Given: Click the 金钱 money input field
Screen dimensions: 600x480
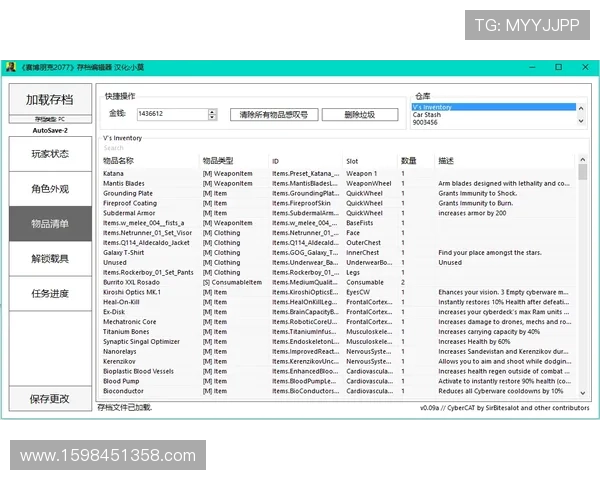Looking at the screenshot, I should pyautogui.click(x=170, y=115).
